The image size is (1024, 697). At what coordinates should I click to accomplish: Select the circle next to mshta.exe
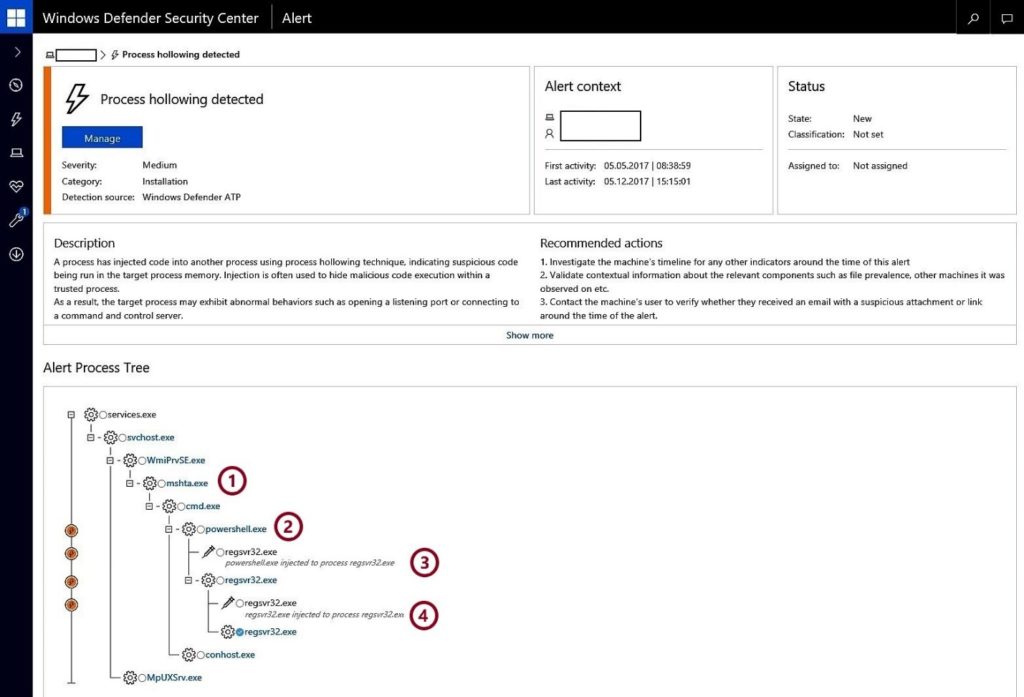(161, 483)
